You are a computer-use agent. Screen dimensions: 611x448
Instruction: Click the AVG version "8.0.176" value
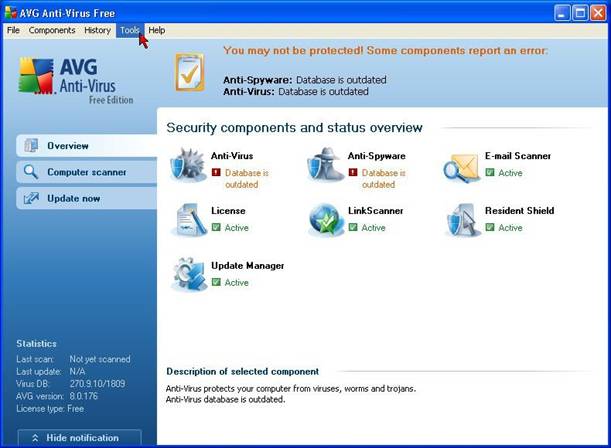tap(83, 396)
